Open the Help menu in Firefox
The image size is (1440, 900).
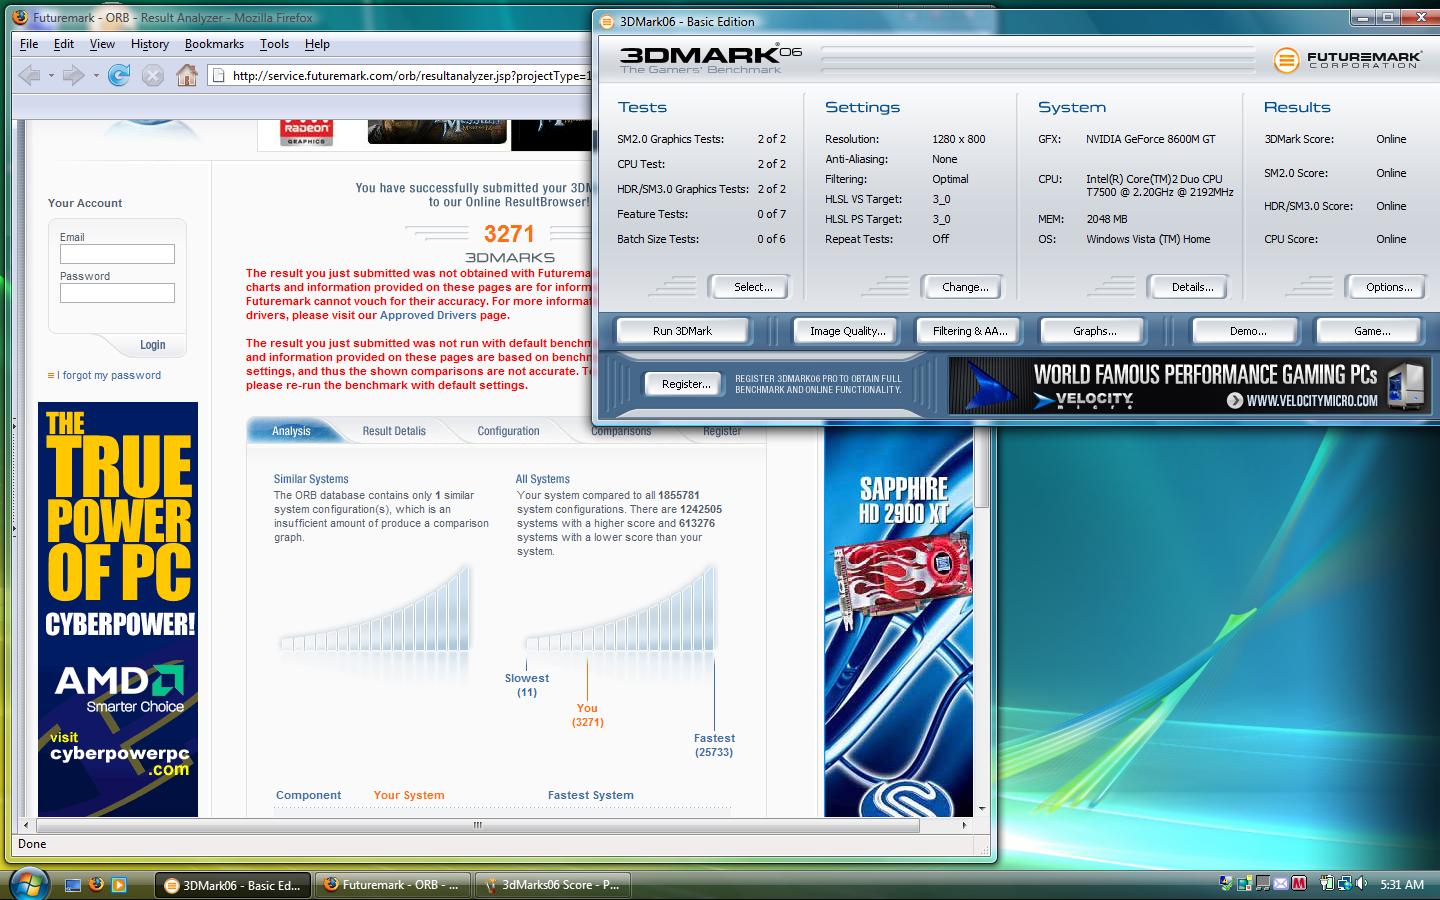[x=317, y=44]
